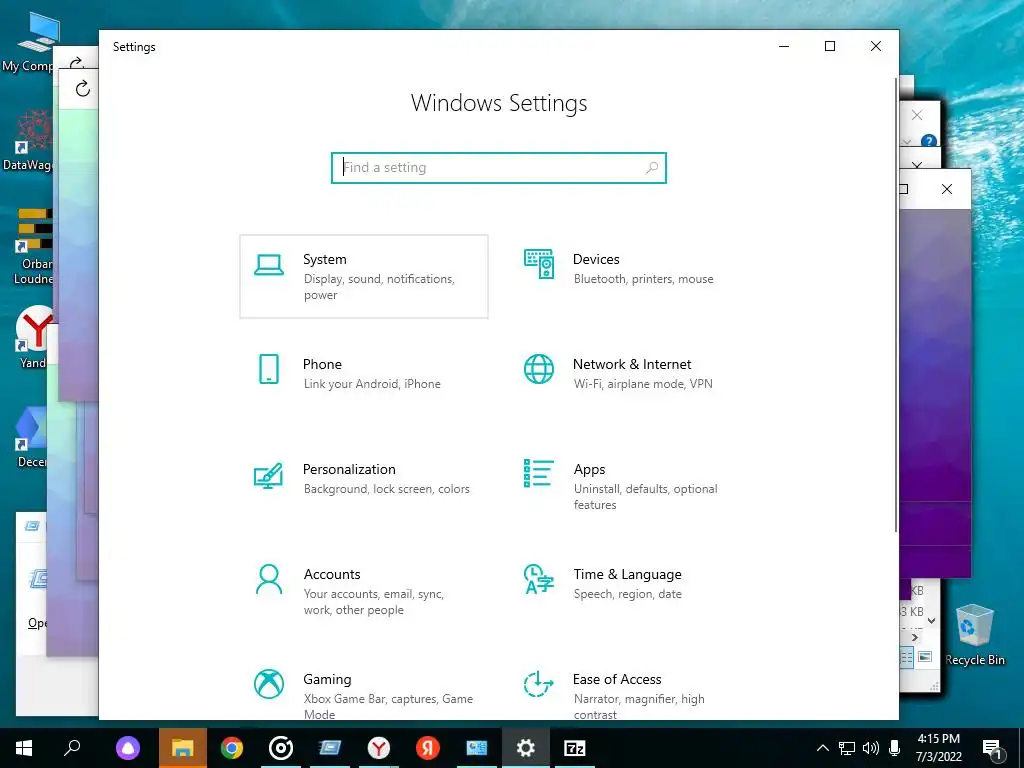Viewport: 1024px width, 768px height.
Task: Open the network icon in system tray
Action: pyautogui.click(x=847, y=748)
